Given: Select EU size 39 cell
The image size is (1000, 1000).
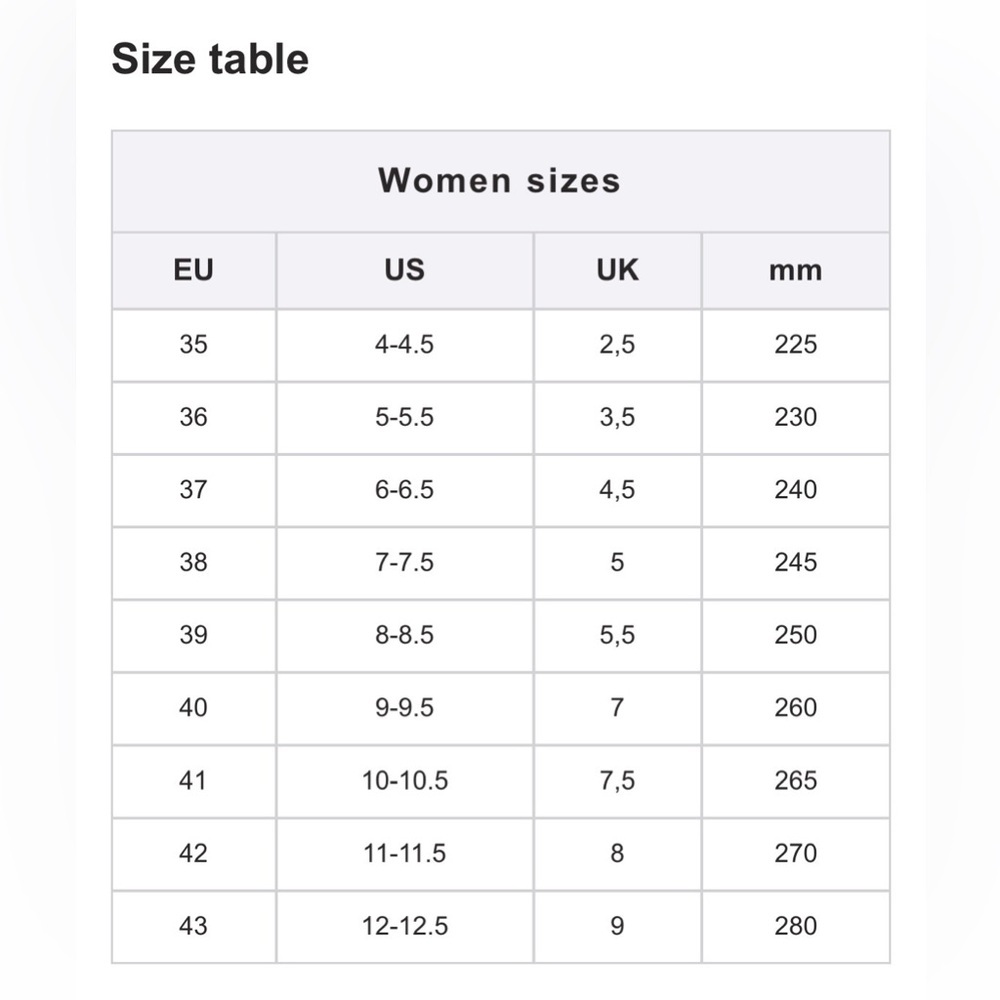Looking at the screenshot, I should click(x=194, y=636).
